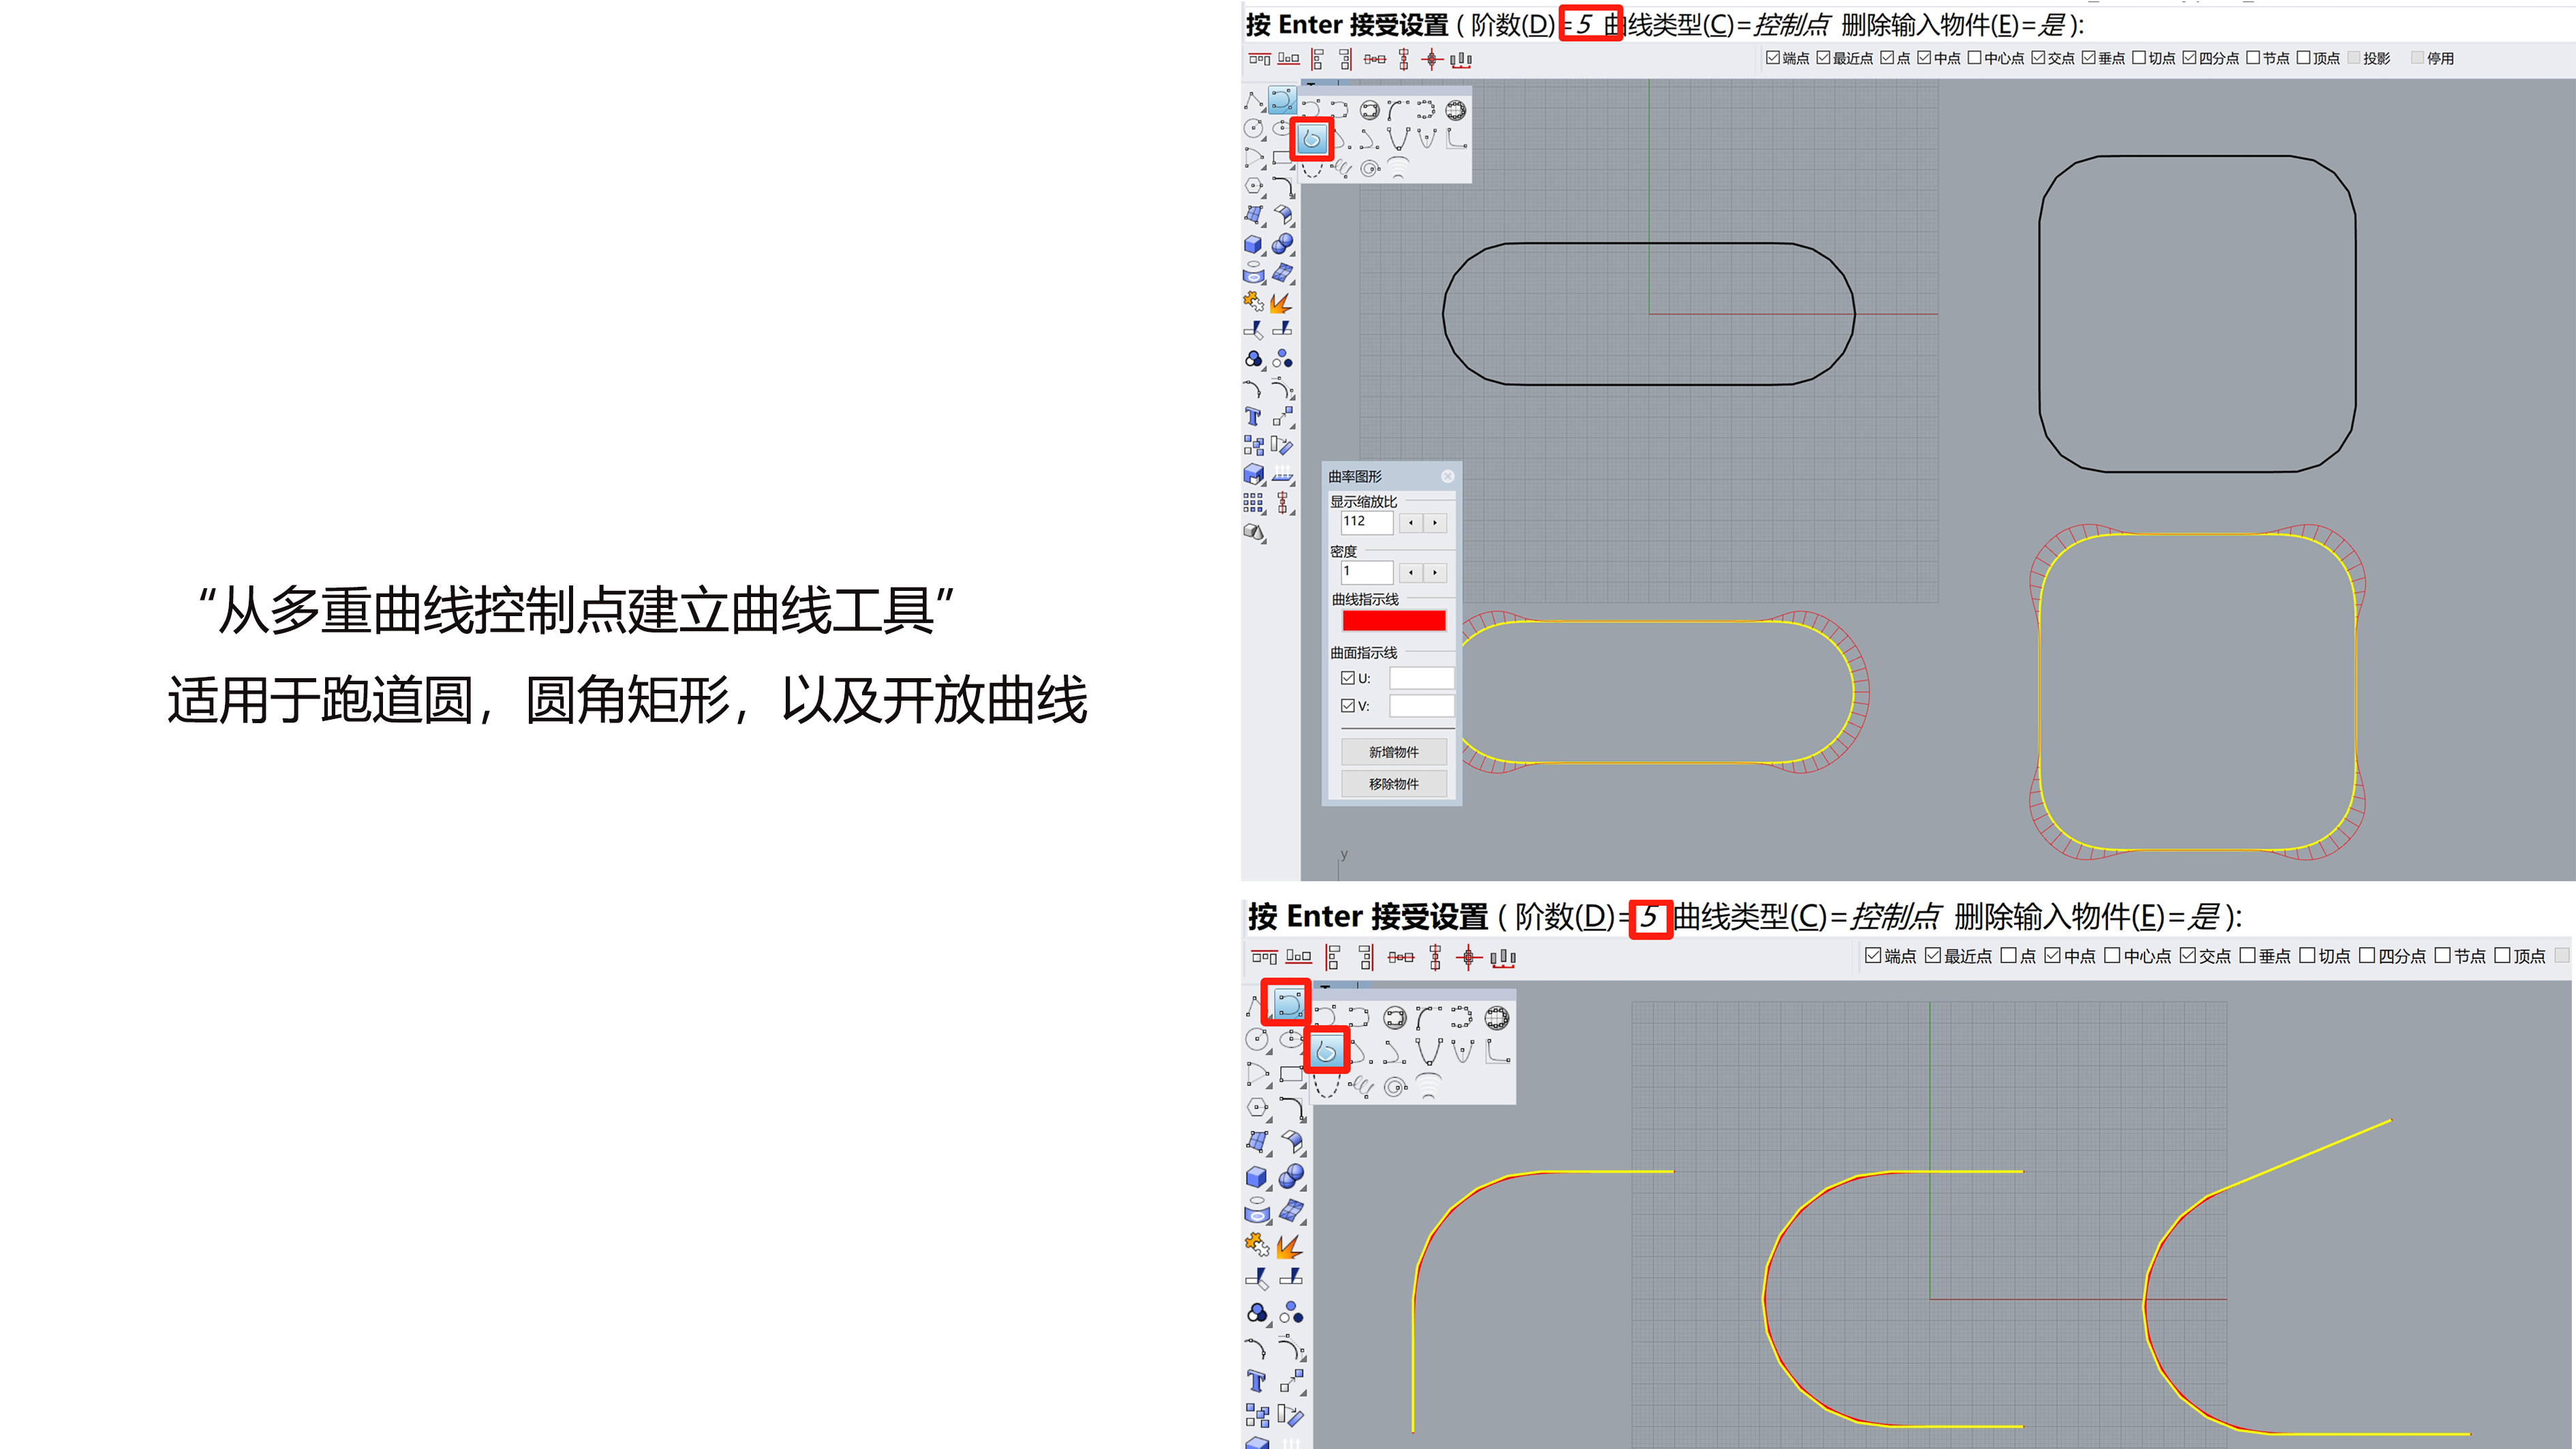
Task: Uncheck the V surface indicator checkbox
Action: 1348,706
